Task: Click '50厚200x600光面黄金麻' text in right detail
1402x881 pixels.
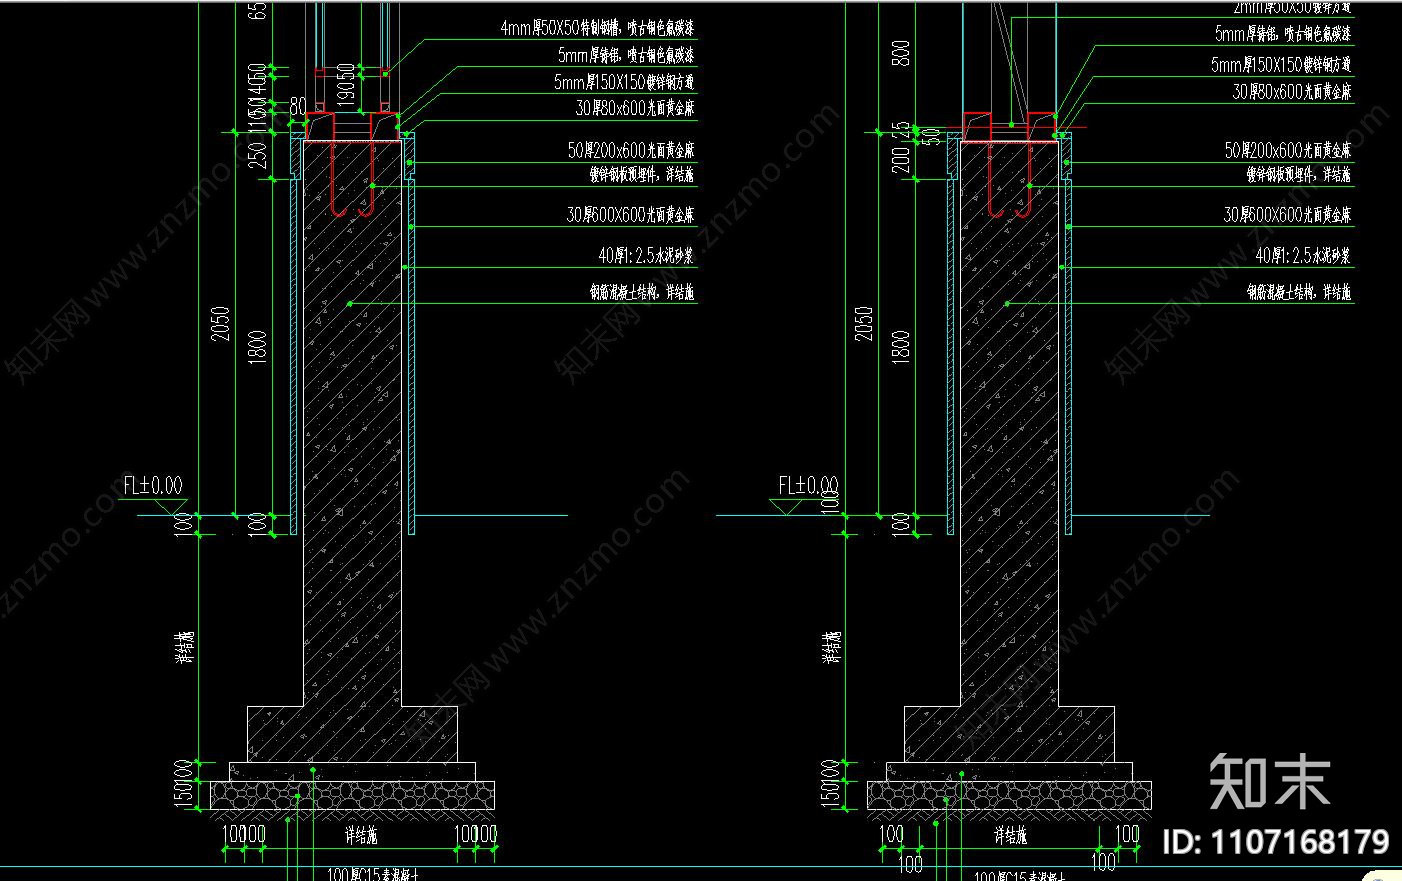Action: 1288,150
